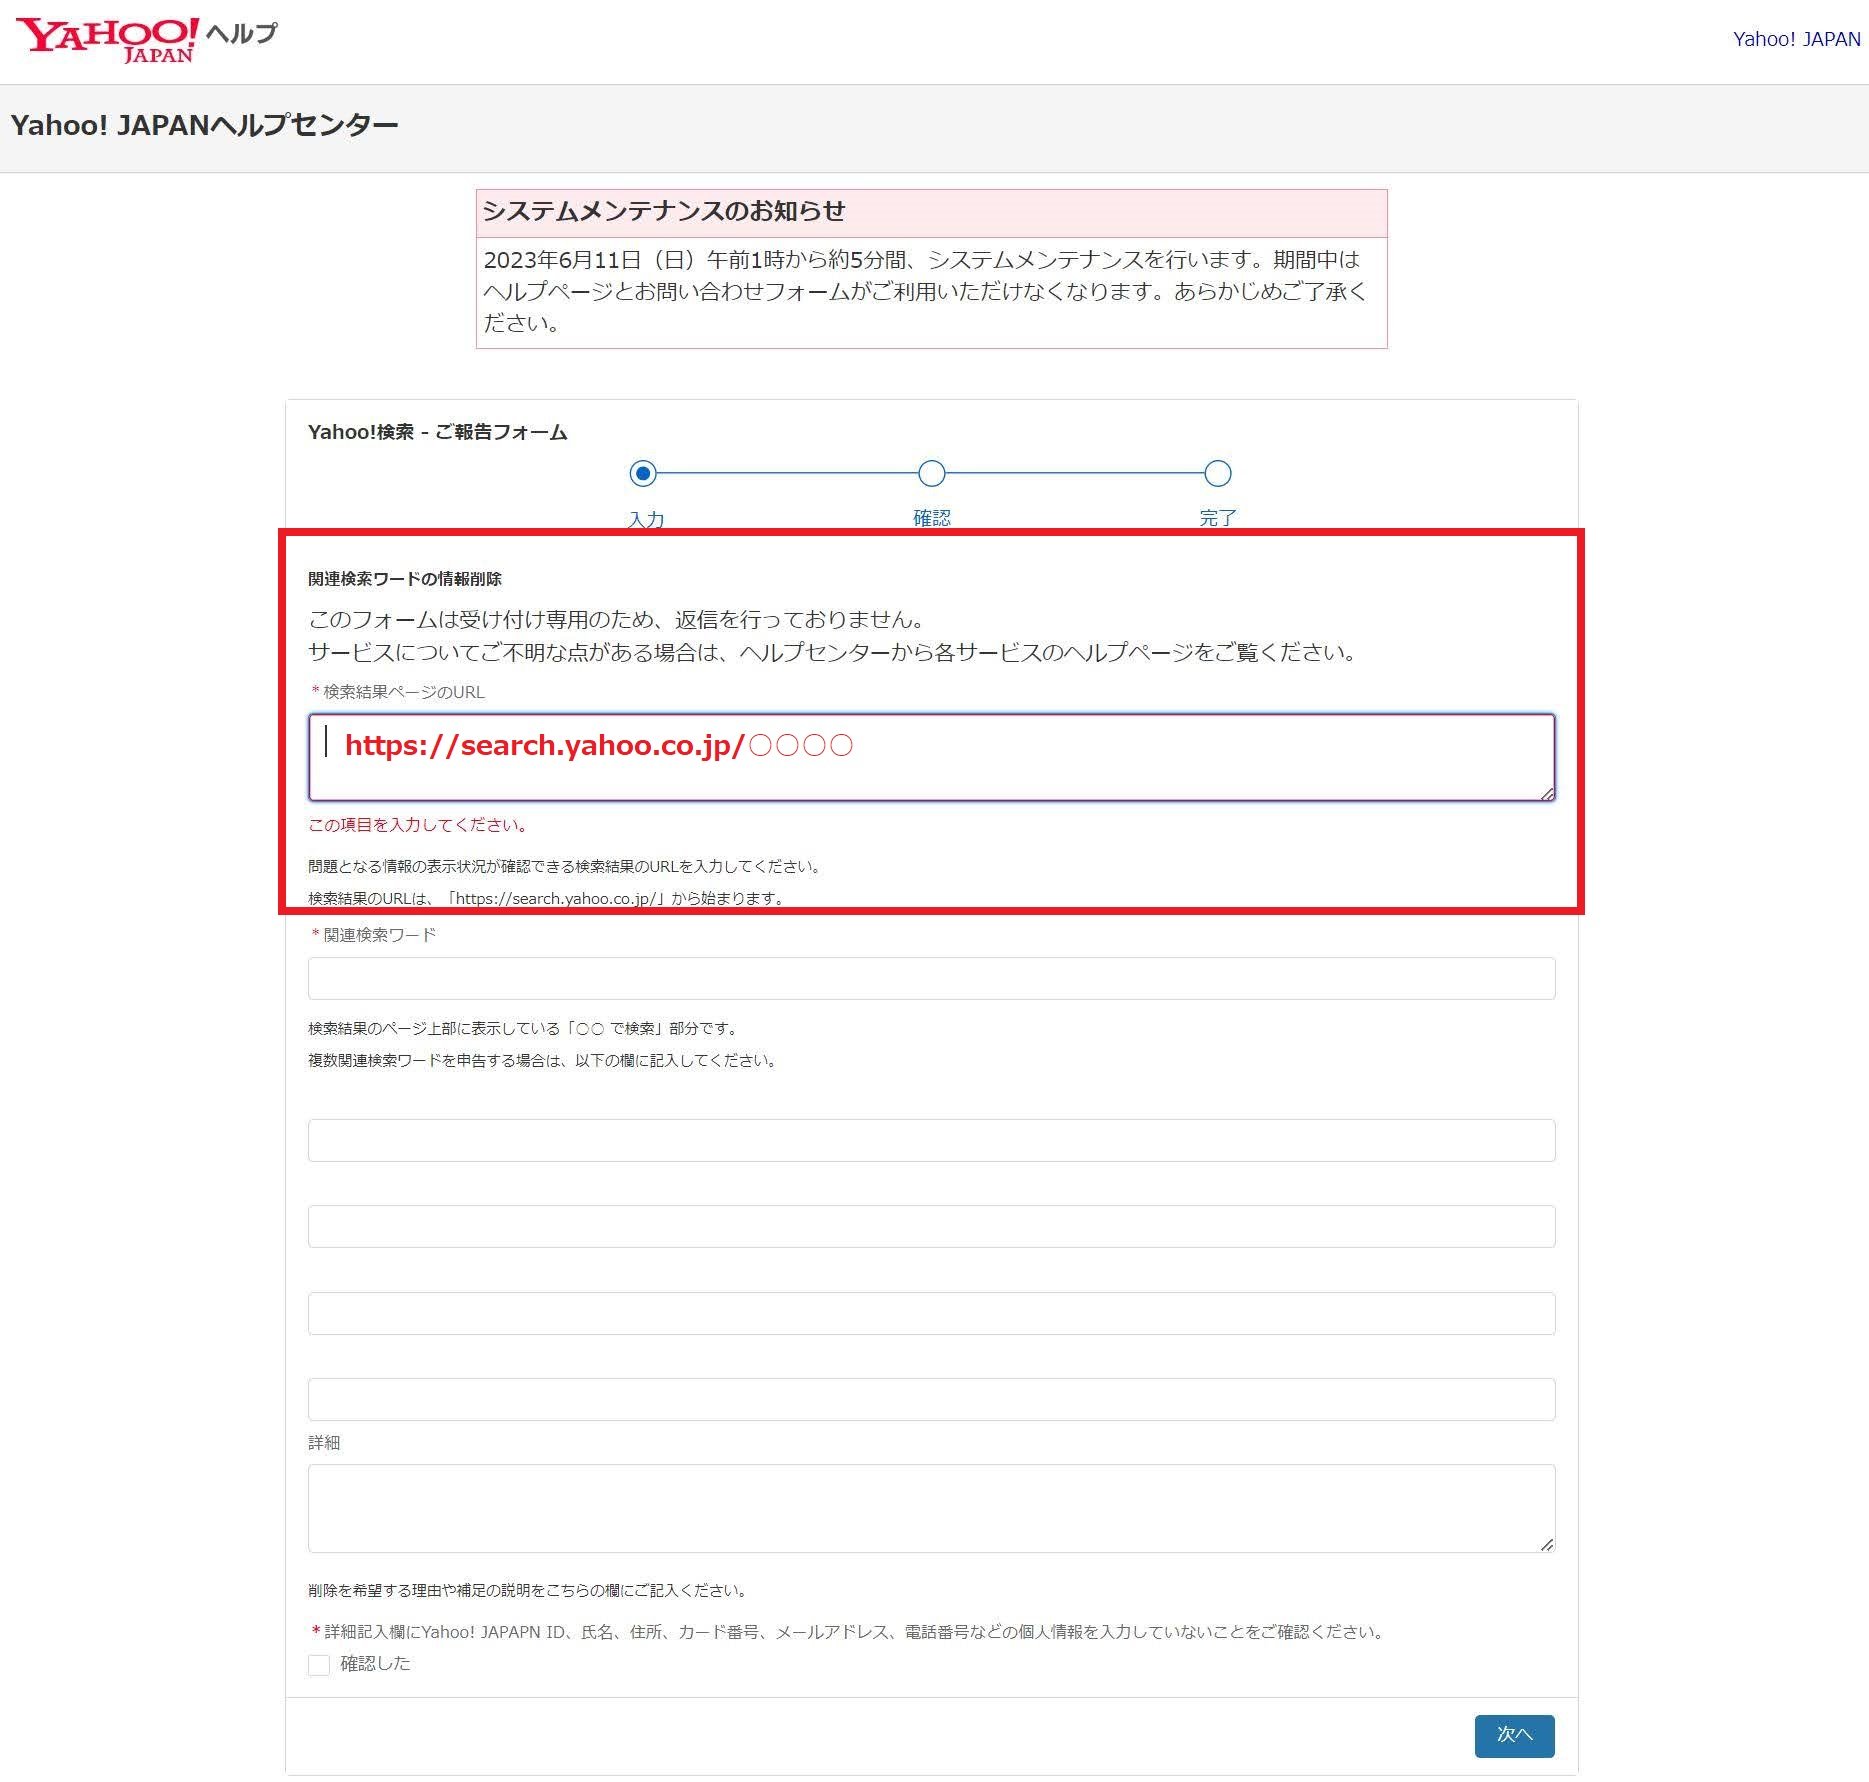Focus the 関連検索ワード input field

coord(931,978)
